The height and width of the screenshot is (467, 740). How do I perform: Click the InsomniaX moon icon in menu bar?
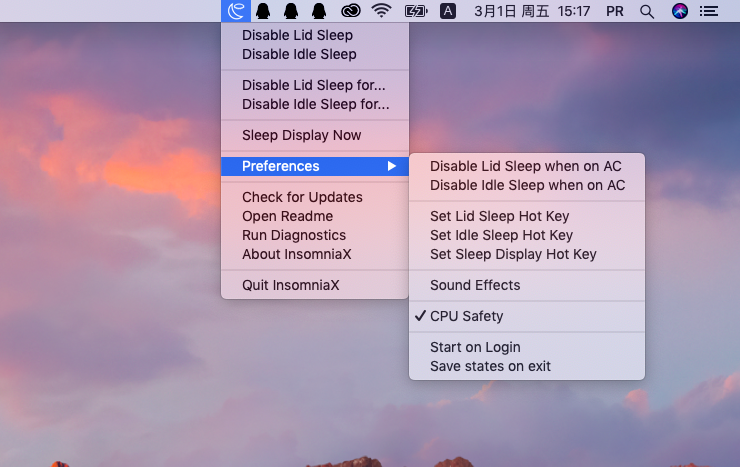236,11
